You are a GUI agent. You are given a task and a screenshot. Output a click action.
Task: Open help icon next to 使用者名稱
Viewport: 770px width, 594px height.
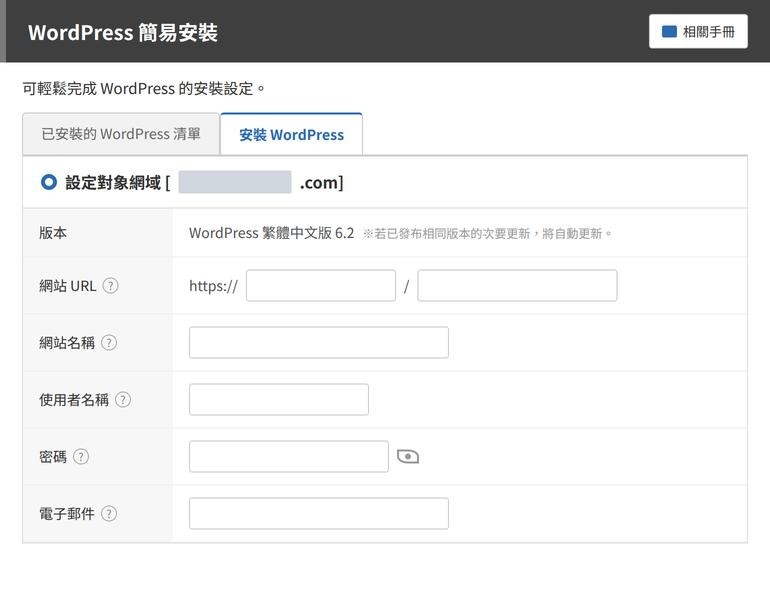pyautogui.click(x=123, y=400)
